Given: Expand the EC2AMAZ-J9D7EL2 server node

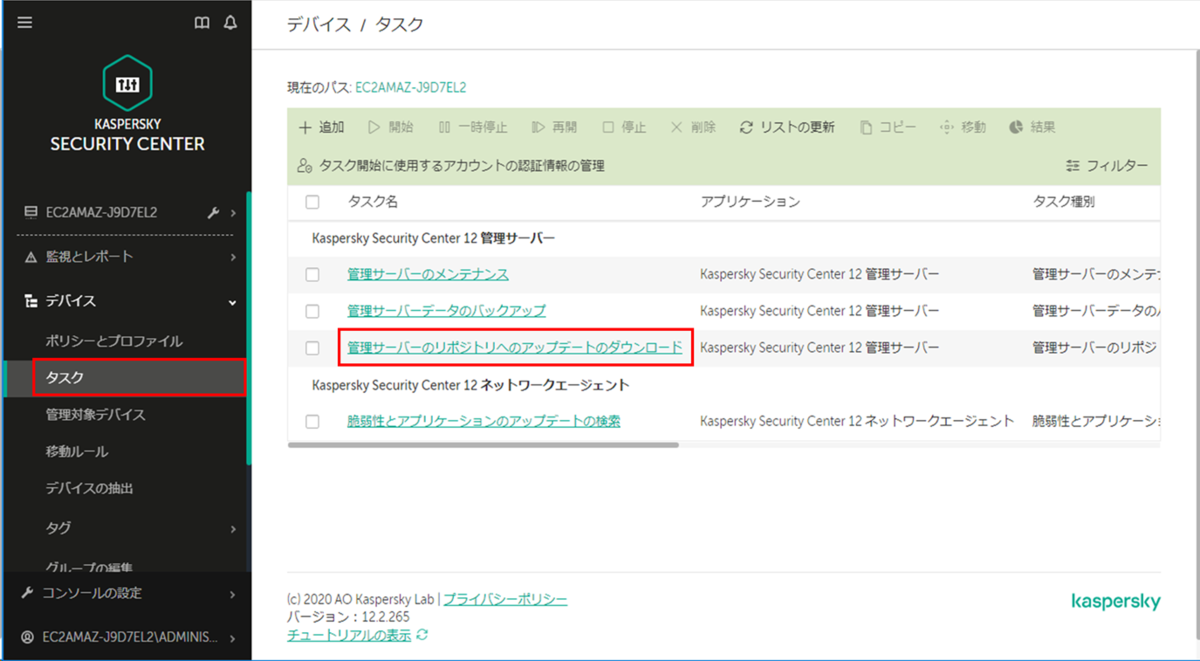Looking at the screenshot, I should (x=233, y=212).
